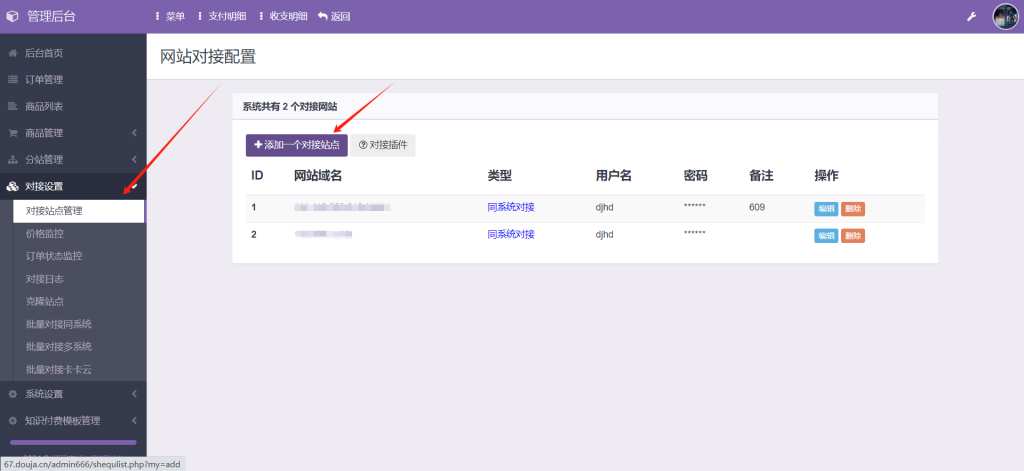
Task: Click the cart icon beside 商品管理
Action: point(12,133)
